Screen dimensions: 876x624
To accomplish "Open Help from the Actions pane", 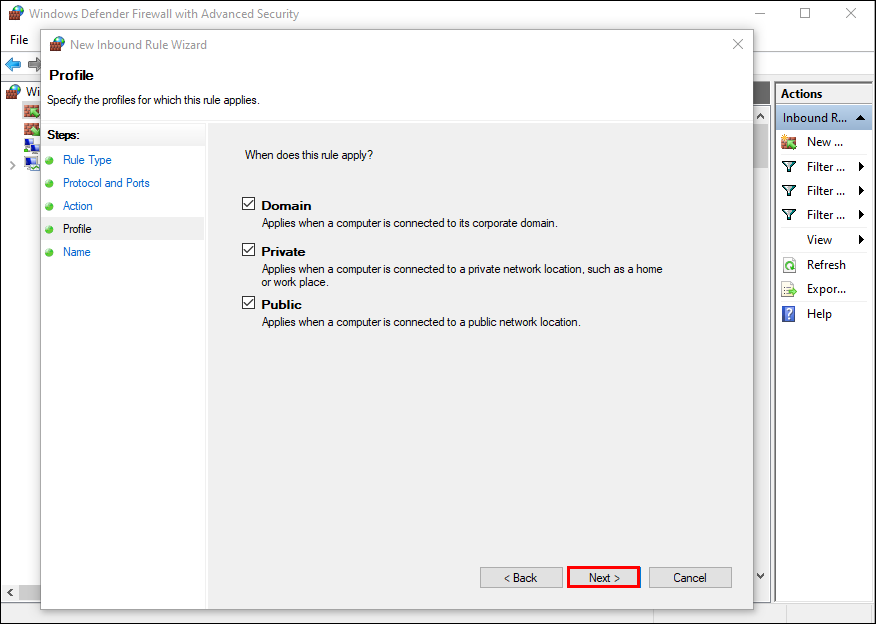I will [x=789, y=314].
